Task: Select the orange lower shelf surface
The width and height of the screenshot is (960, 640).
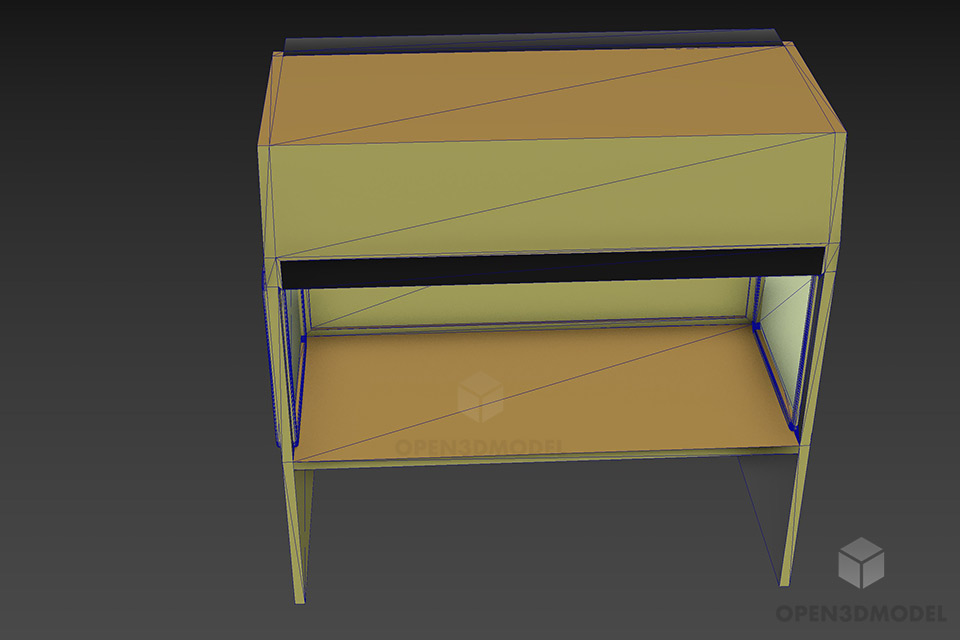Action: [x=540, y=390]
